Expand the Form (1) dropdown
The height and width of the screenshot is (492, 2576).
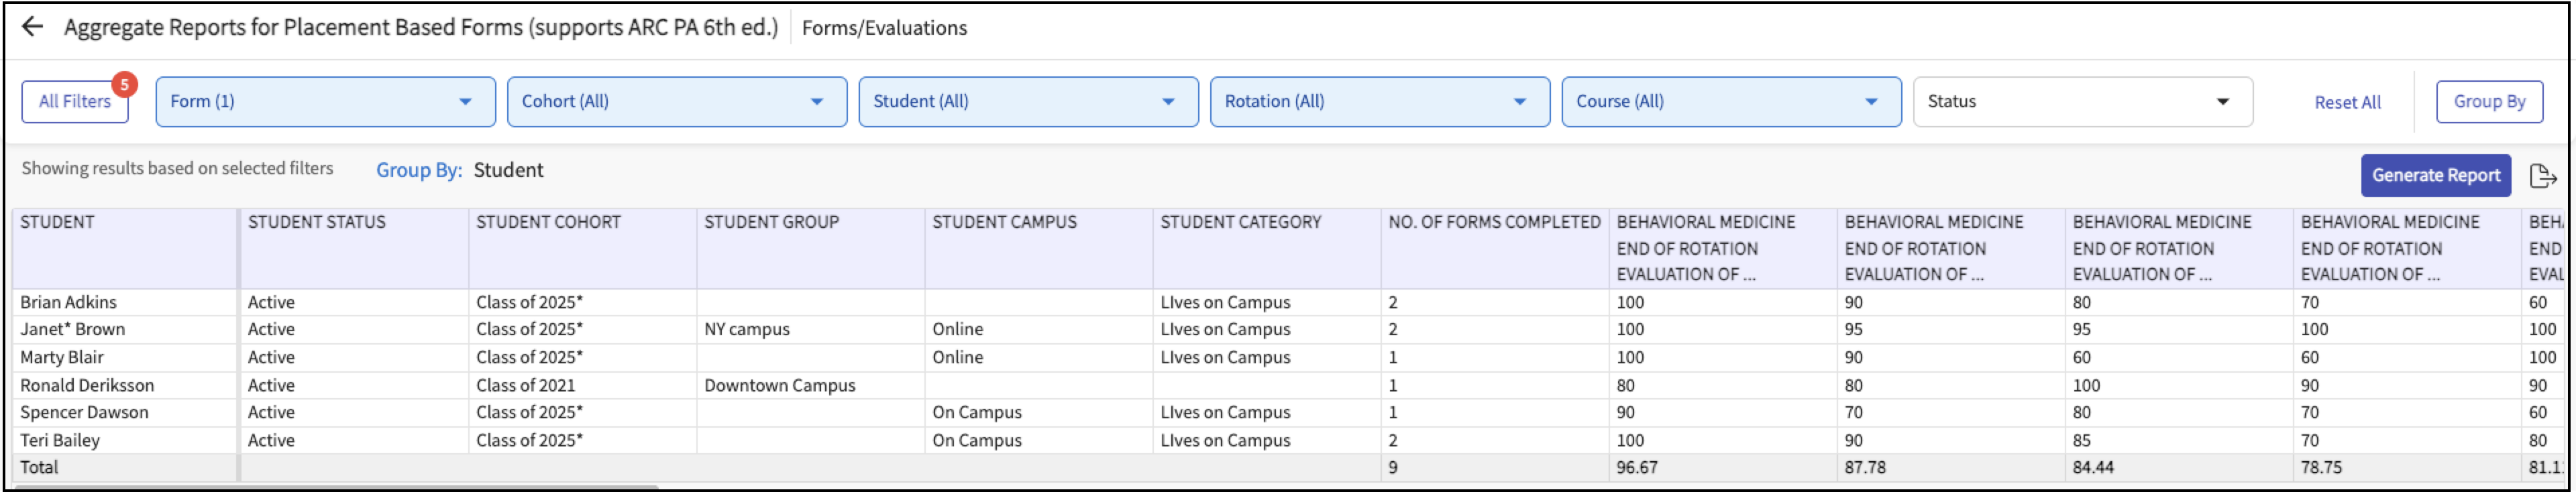325,102
